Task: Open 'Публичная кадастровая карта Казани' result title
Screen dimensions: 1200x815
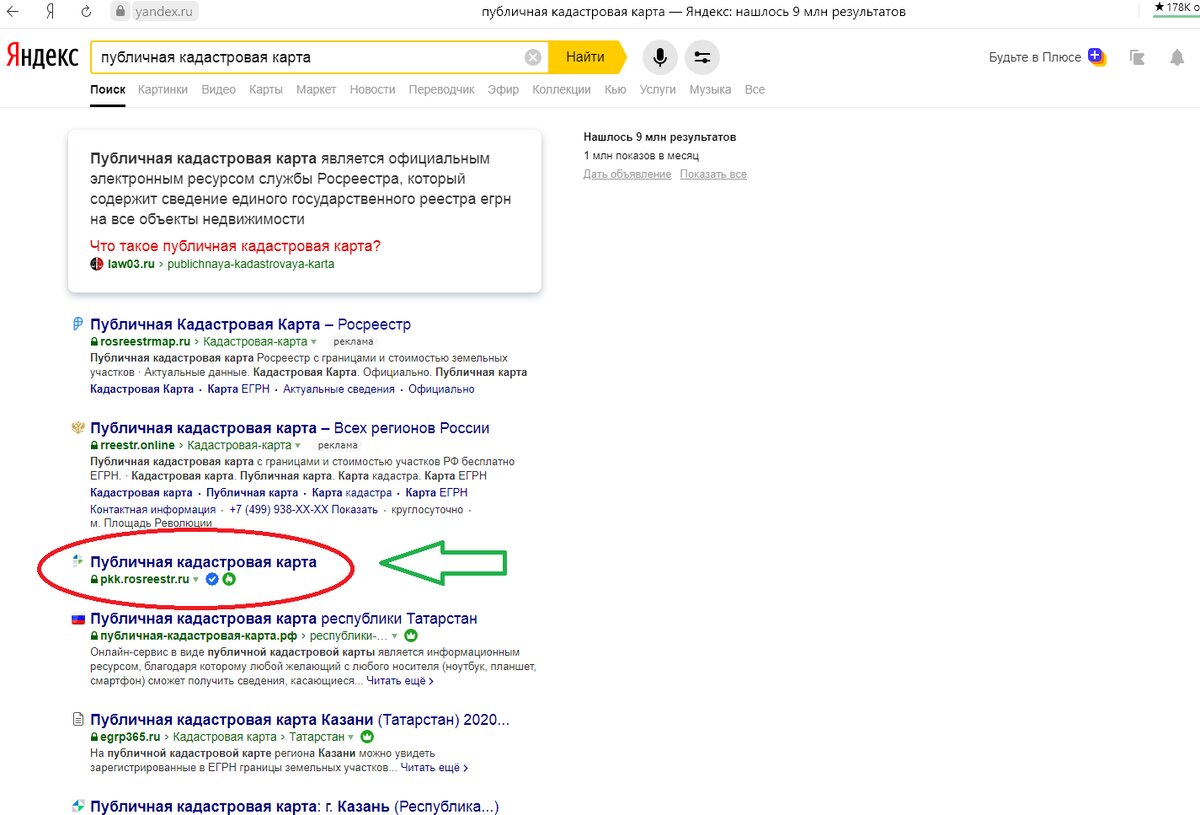Action: (300, 719)
